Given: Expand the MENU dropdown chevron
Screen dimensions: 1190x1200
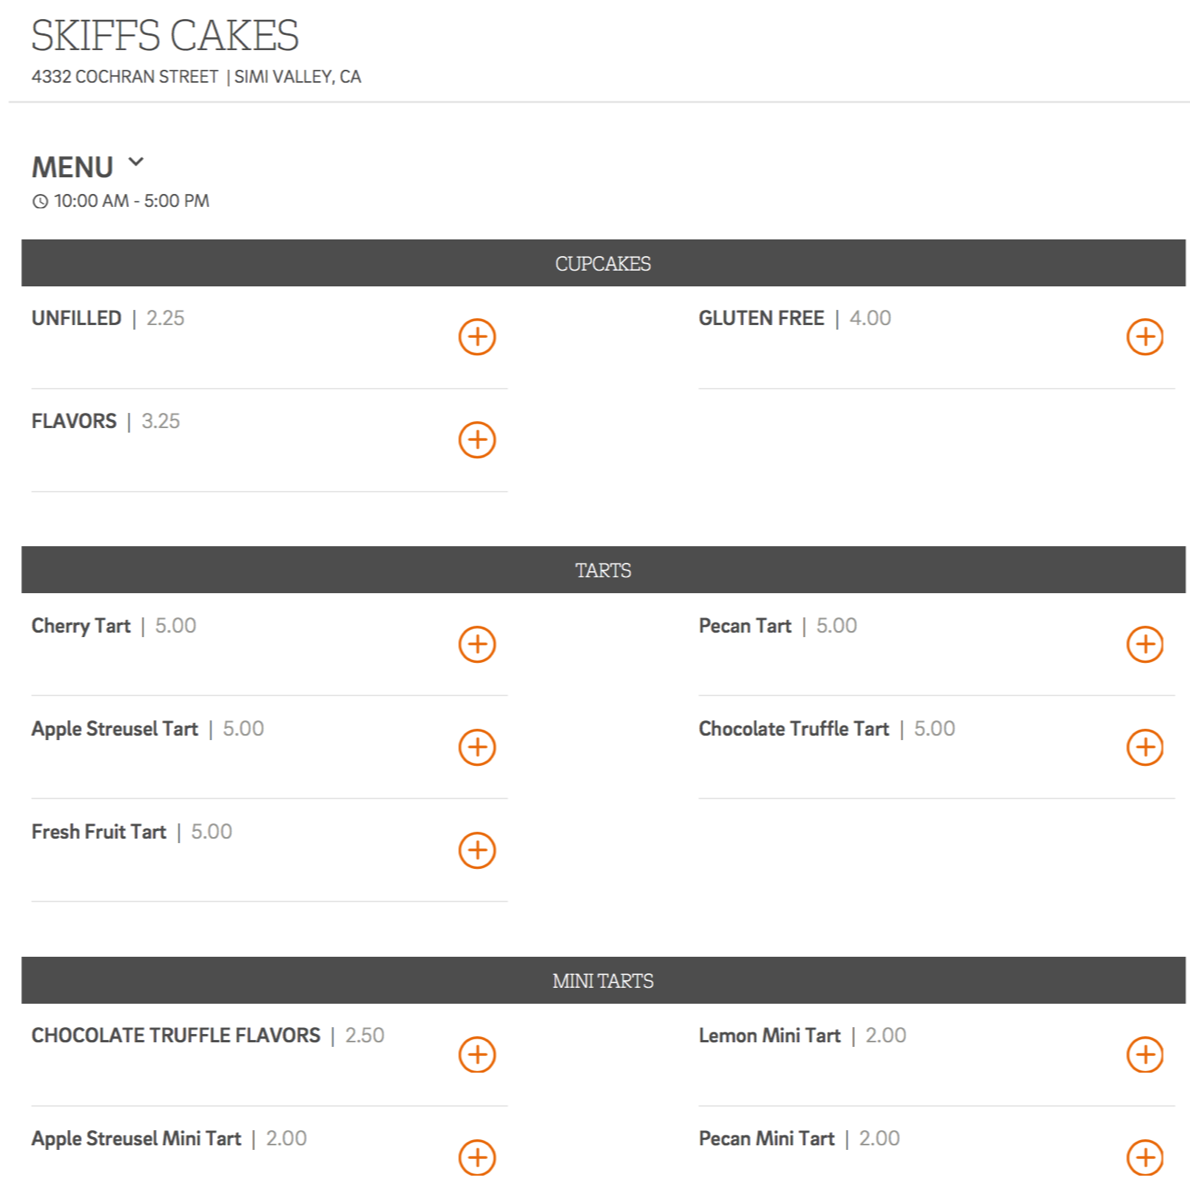Looking at the screenshot, I should point(136,163).
